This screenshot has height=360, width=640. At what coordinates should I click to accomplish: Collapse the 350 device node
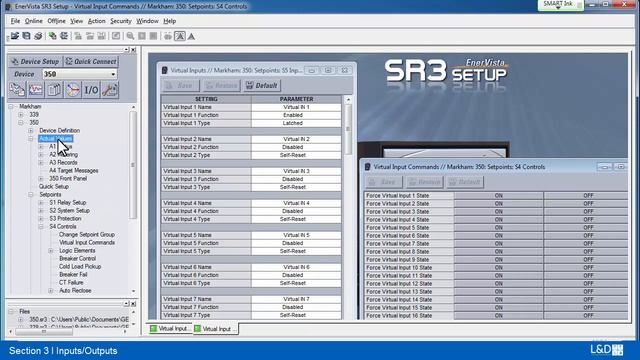[x=21, y=122]
